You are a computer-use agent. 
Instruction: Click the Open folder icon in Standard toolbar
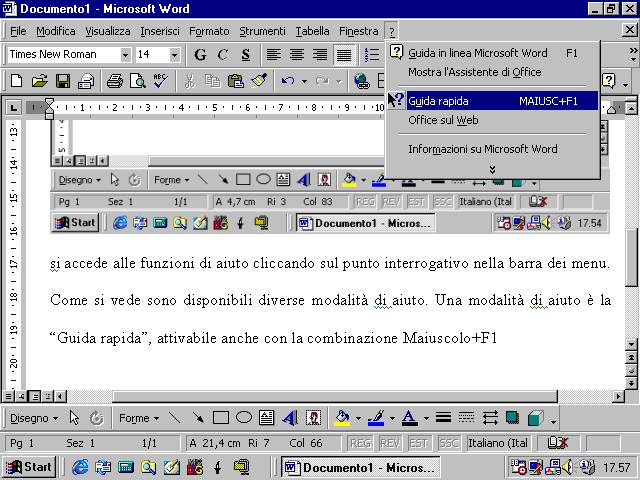[40, 81]
